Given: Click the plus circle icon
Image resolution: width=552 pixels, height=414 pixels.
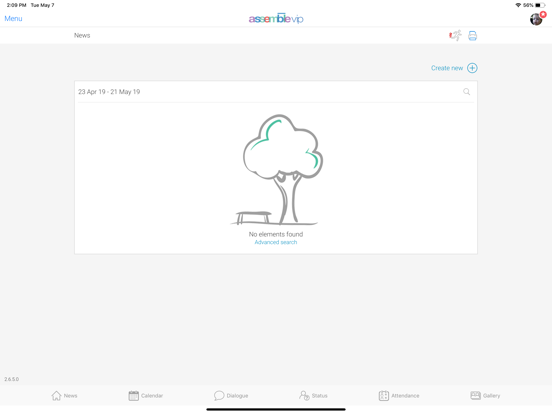Looking at the screenshot, I should [472, 68].
